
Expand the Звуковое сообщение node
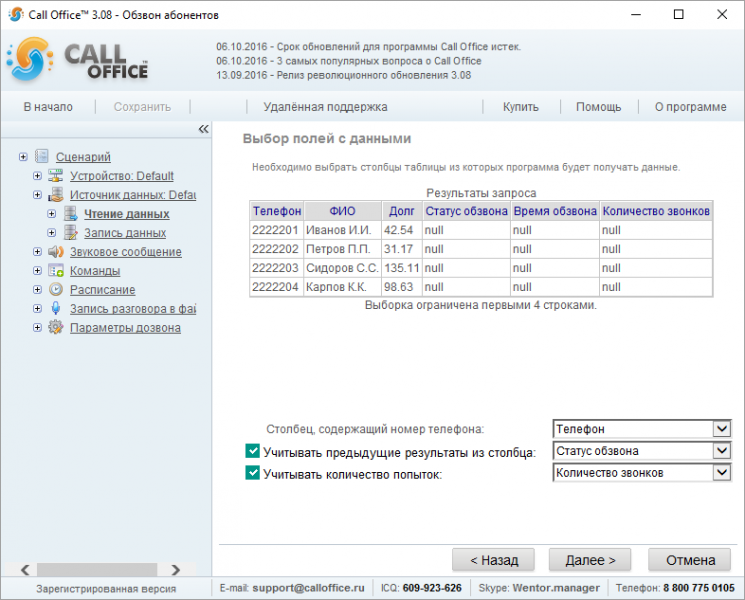[38, 251]
